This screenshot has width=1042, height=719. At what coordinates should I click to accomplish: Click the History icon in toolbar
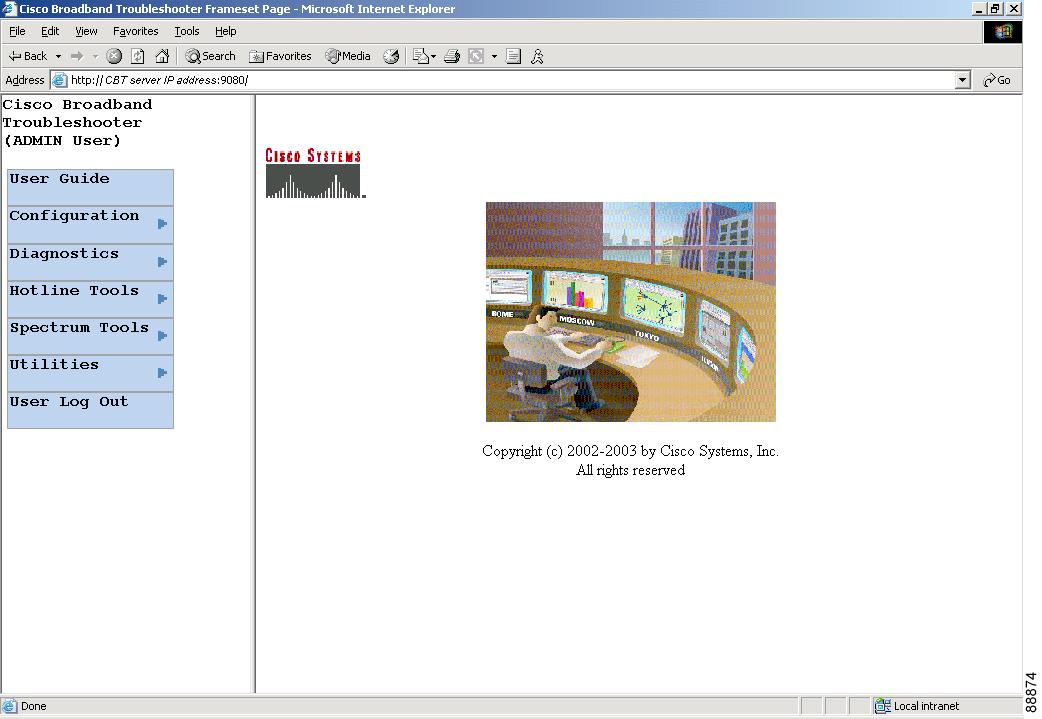point(391,56)
